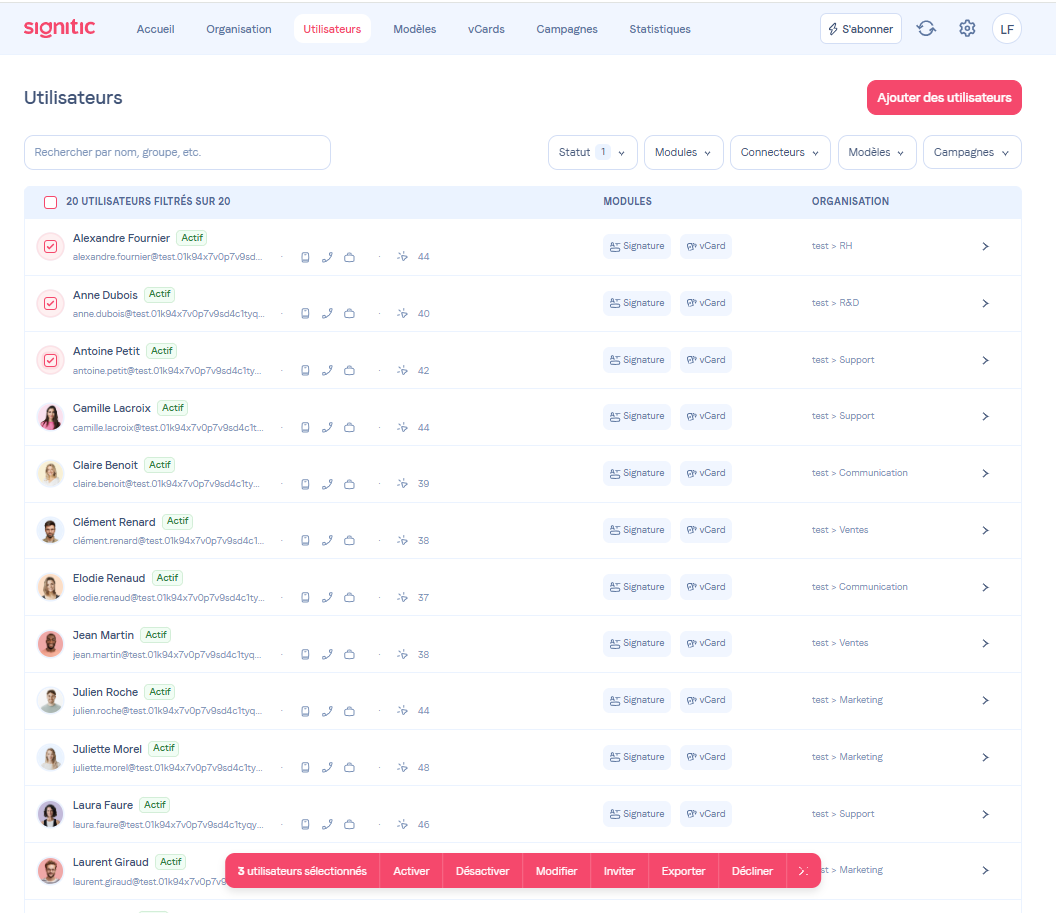
Task: Click "test > R&D" organisation text
Action: coord(835,303)
